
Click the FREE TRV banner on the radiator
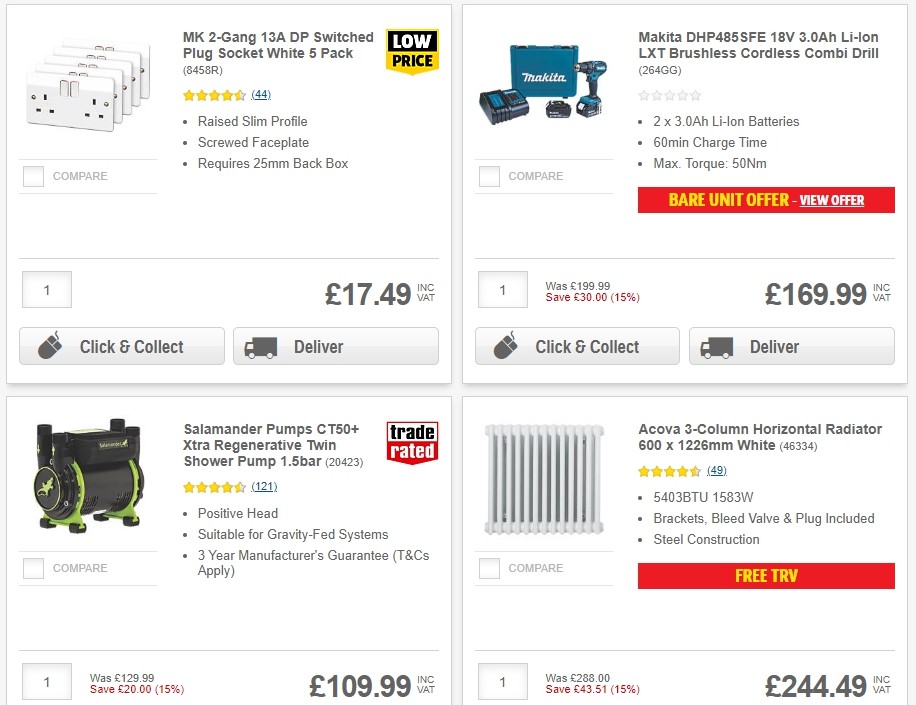coord(766,576)
